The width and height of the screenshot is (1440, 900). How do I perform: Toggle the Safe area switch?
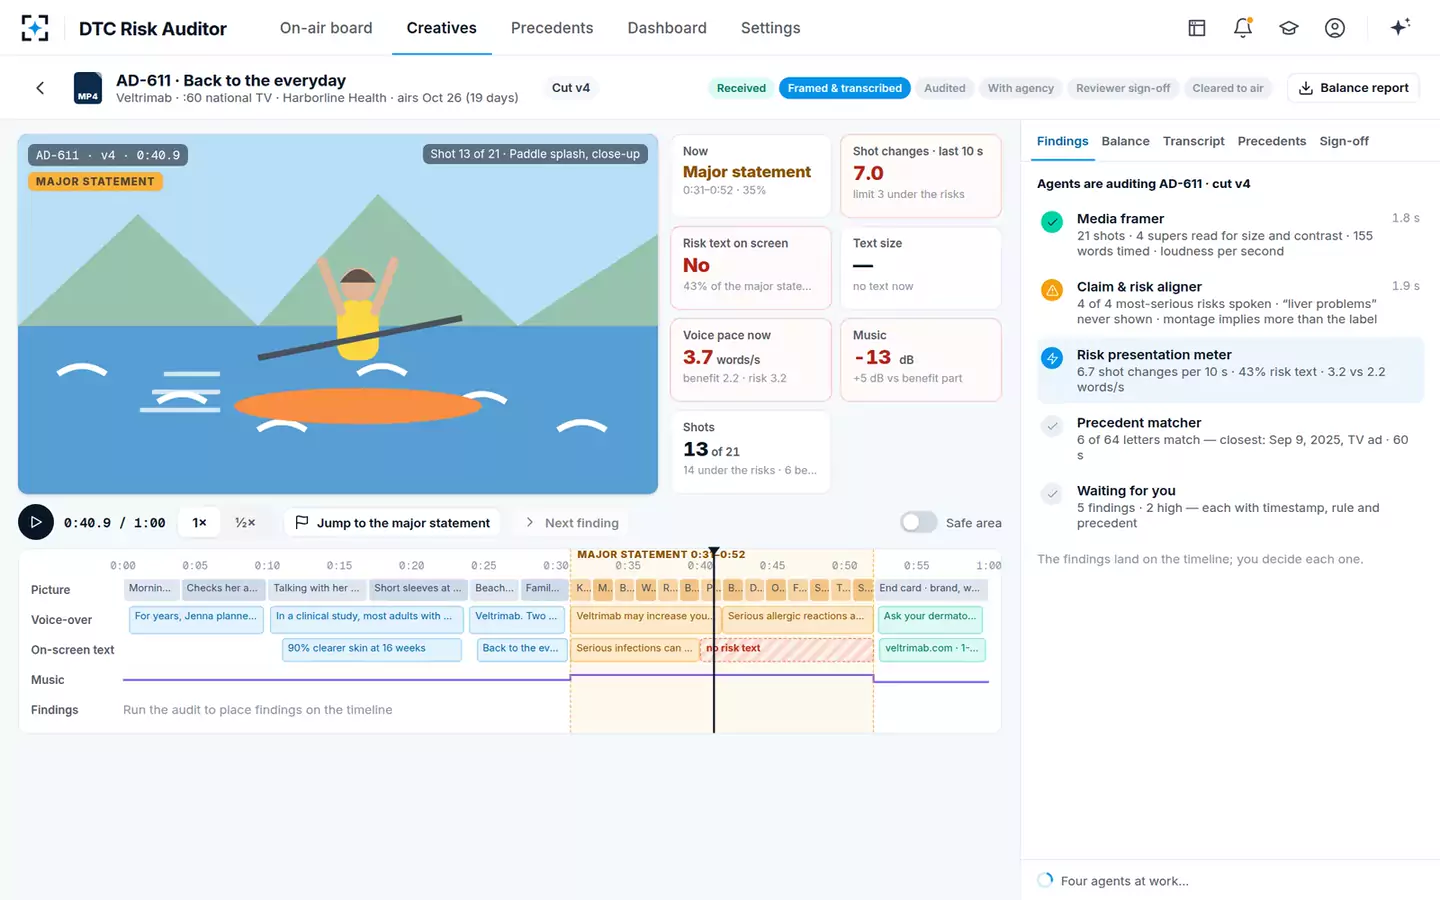[x=918, y=522]
